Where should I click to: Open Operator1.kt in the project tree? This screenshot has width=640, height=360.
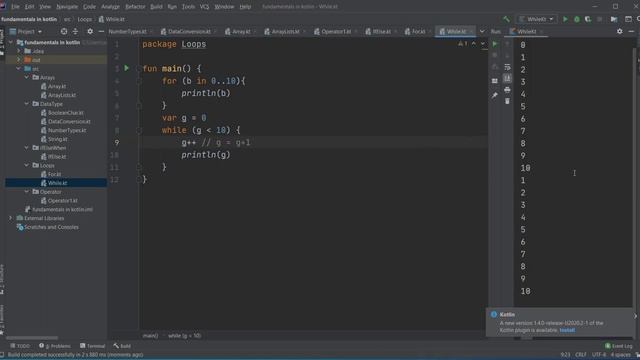click(x=62, y=200)
